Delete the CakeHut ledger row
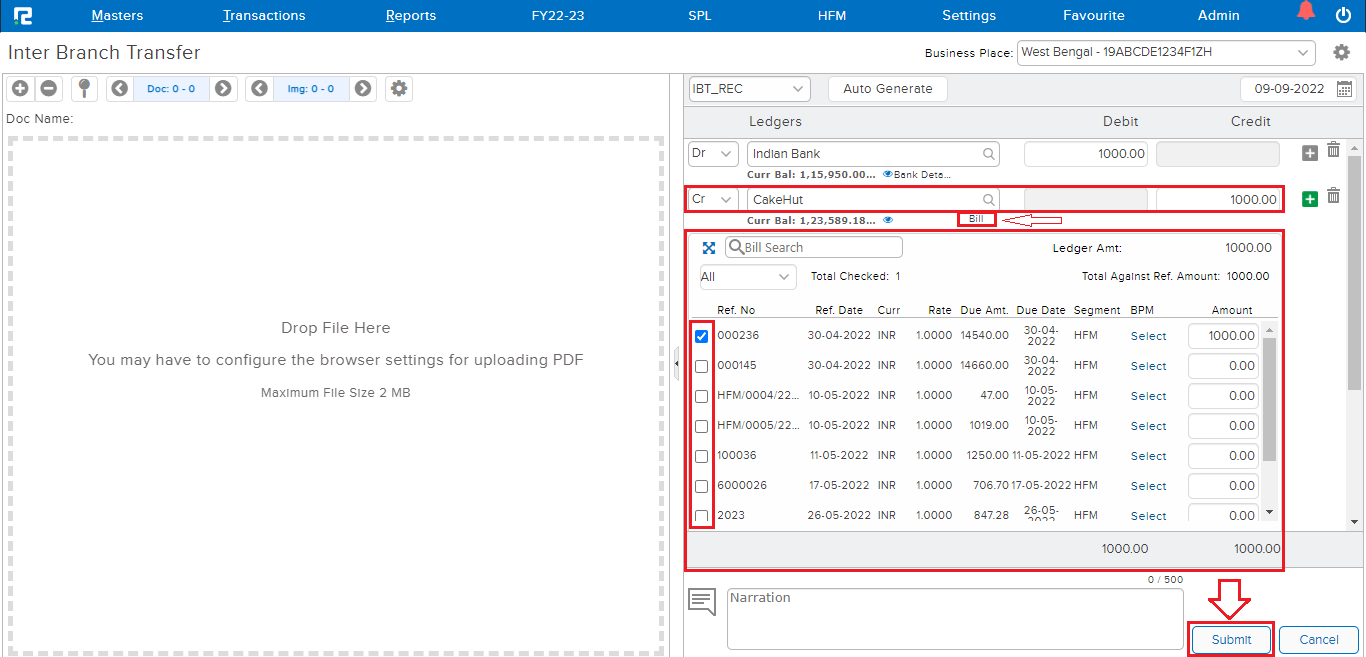 click(1333, 197)
